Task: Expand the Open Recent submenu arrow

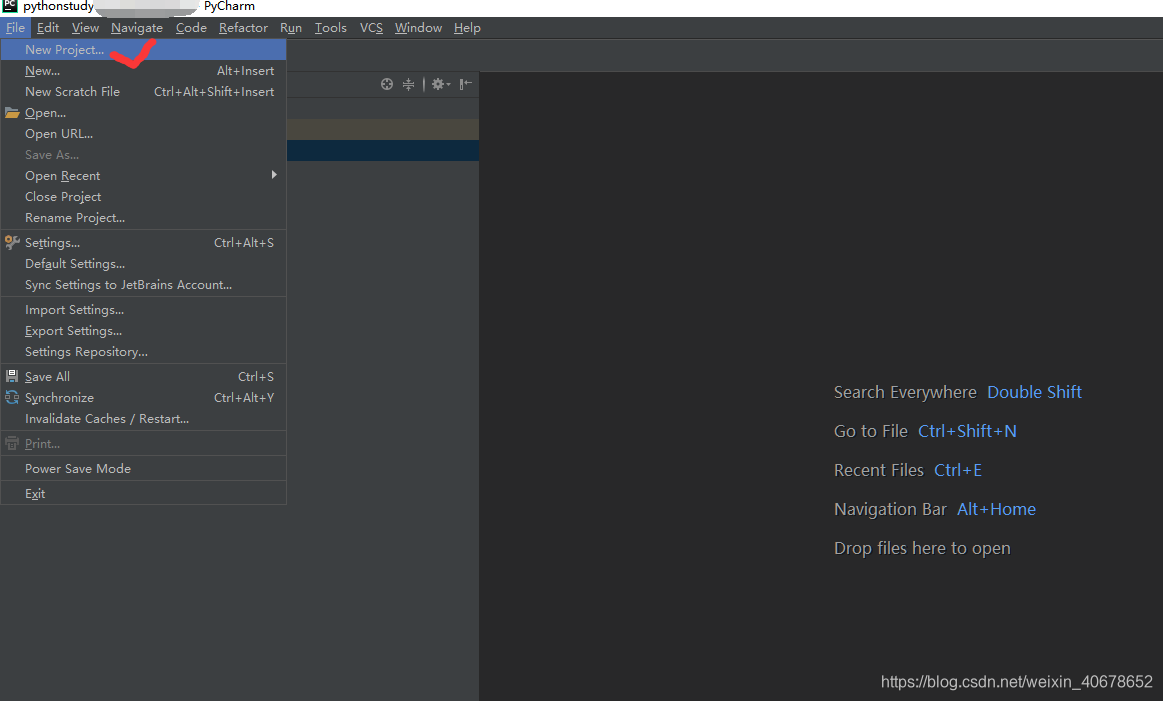Action: pyautogui.click(x=274, y=175)
